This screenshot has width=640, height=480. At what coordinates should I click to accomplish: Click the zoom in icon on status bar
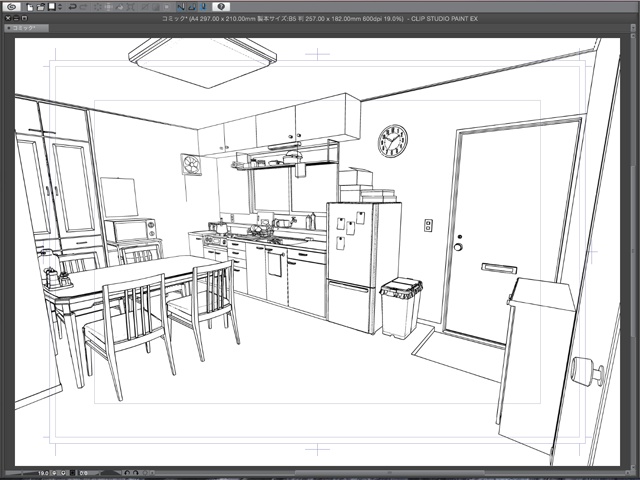[x=63, y=473]
